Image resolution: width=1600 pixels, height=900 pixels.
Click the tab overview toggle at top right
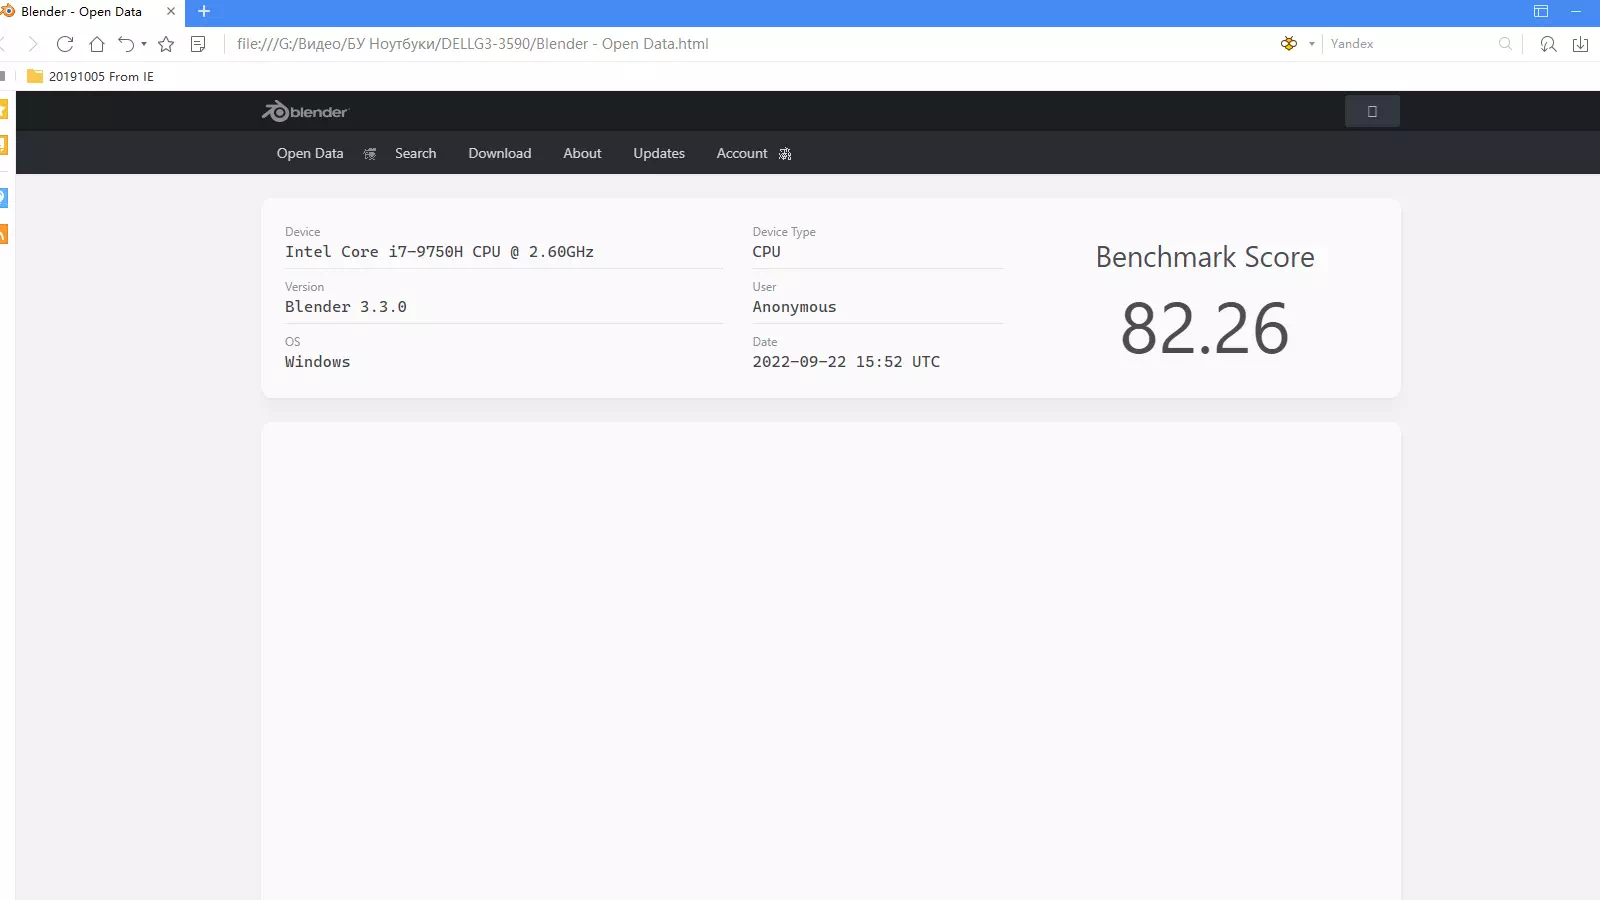[1539, 12]
